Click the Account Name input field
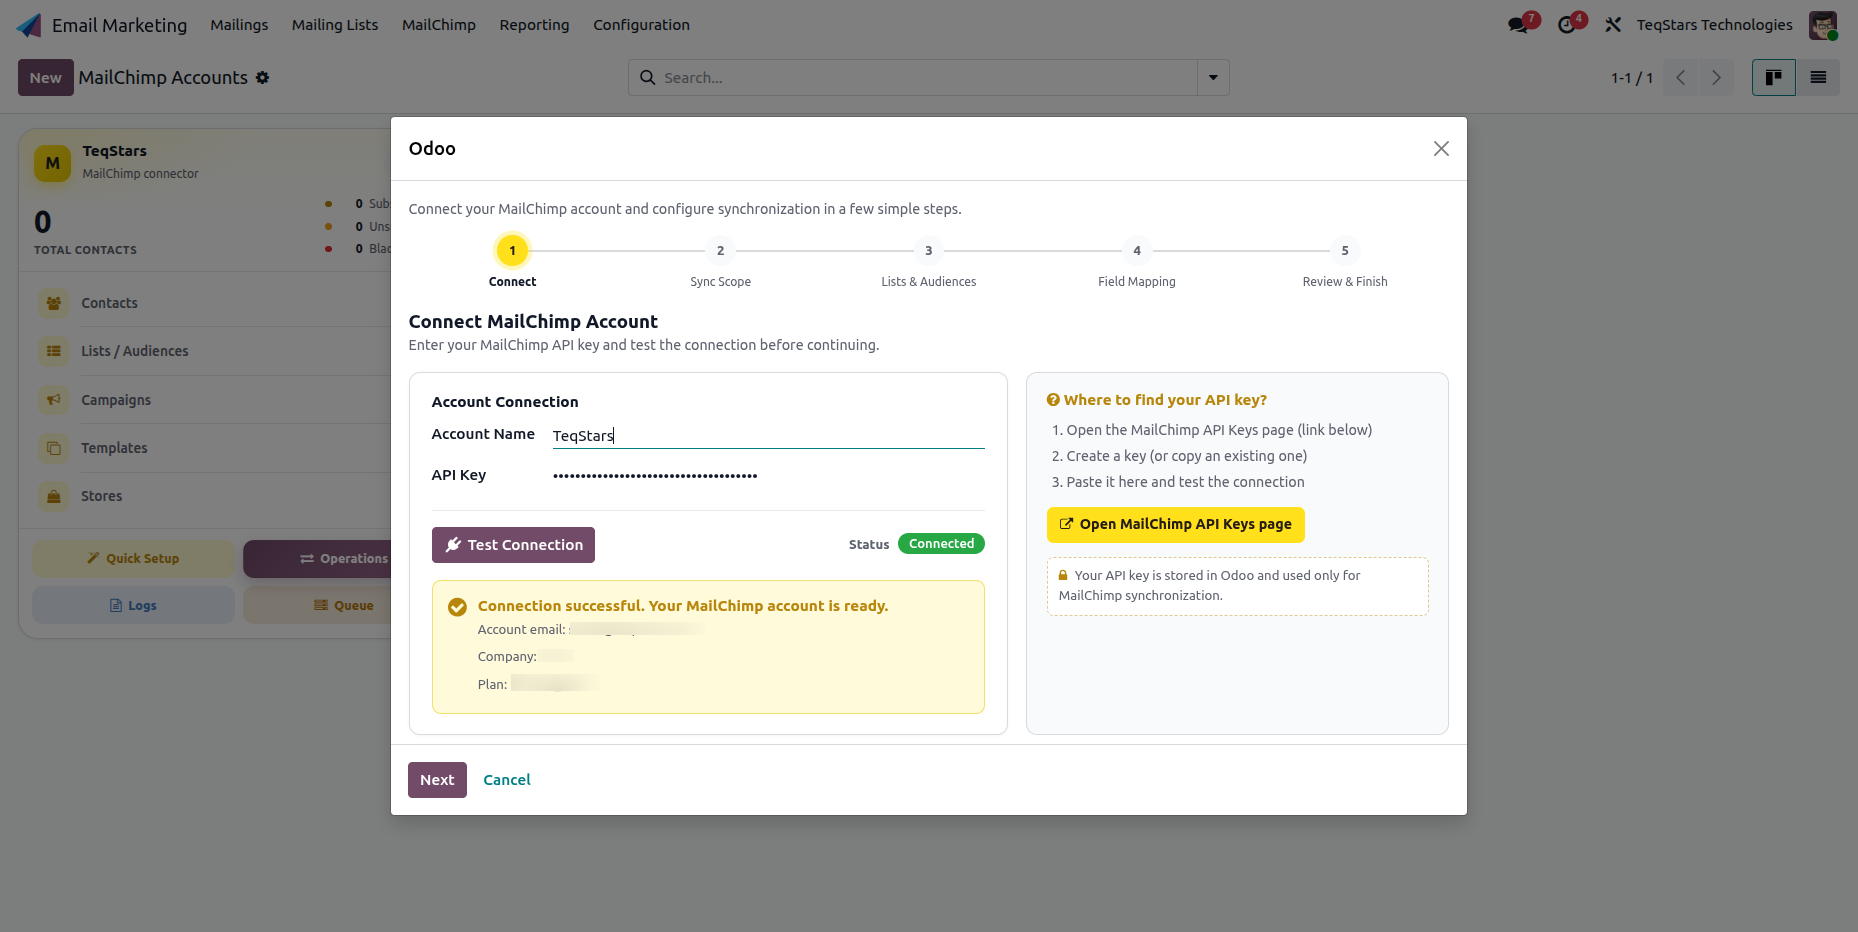The height and width of the screenshot is (932, 1858). point(768,436)
